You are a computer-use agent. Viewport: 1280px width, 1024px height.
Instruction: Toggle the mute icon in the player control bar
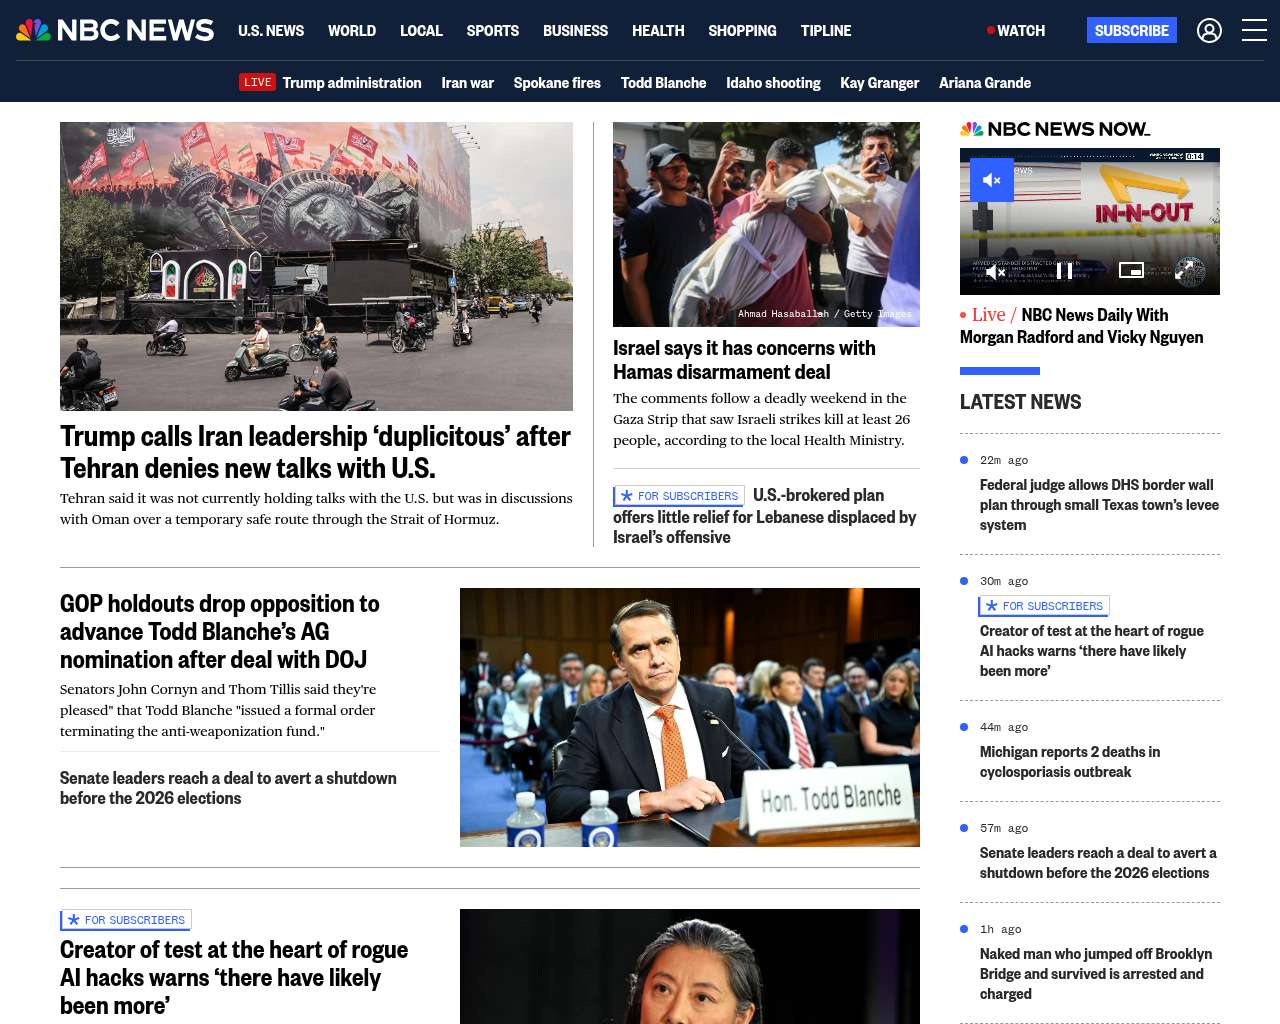coord(995,271)
